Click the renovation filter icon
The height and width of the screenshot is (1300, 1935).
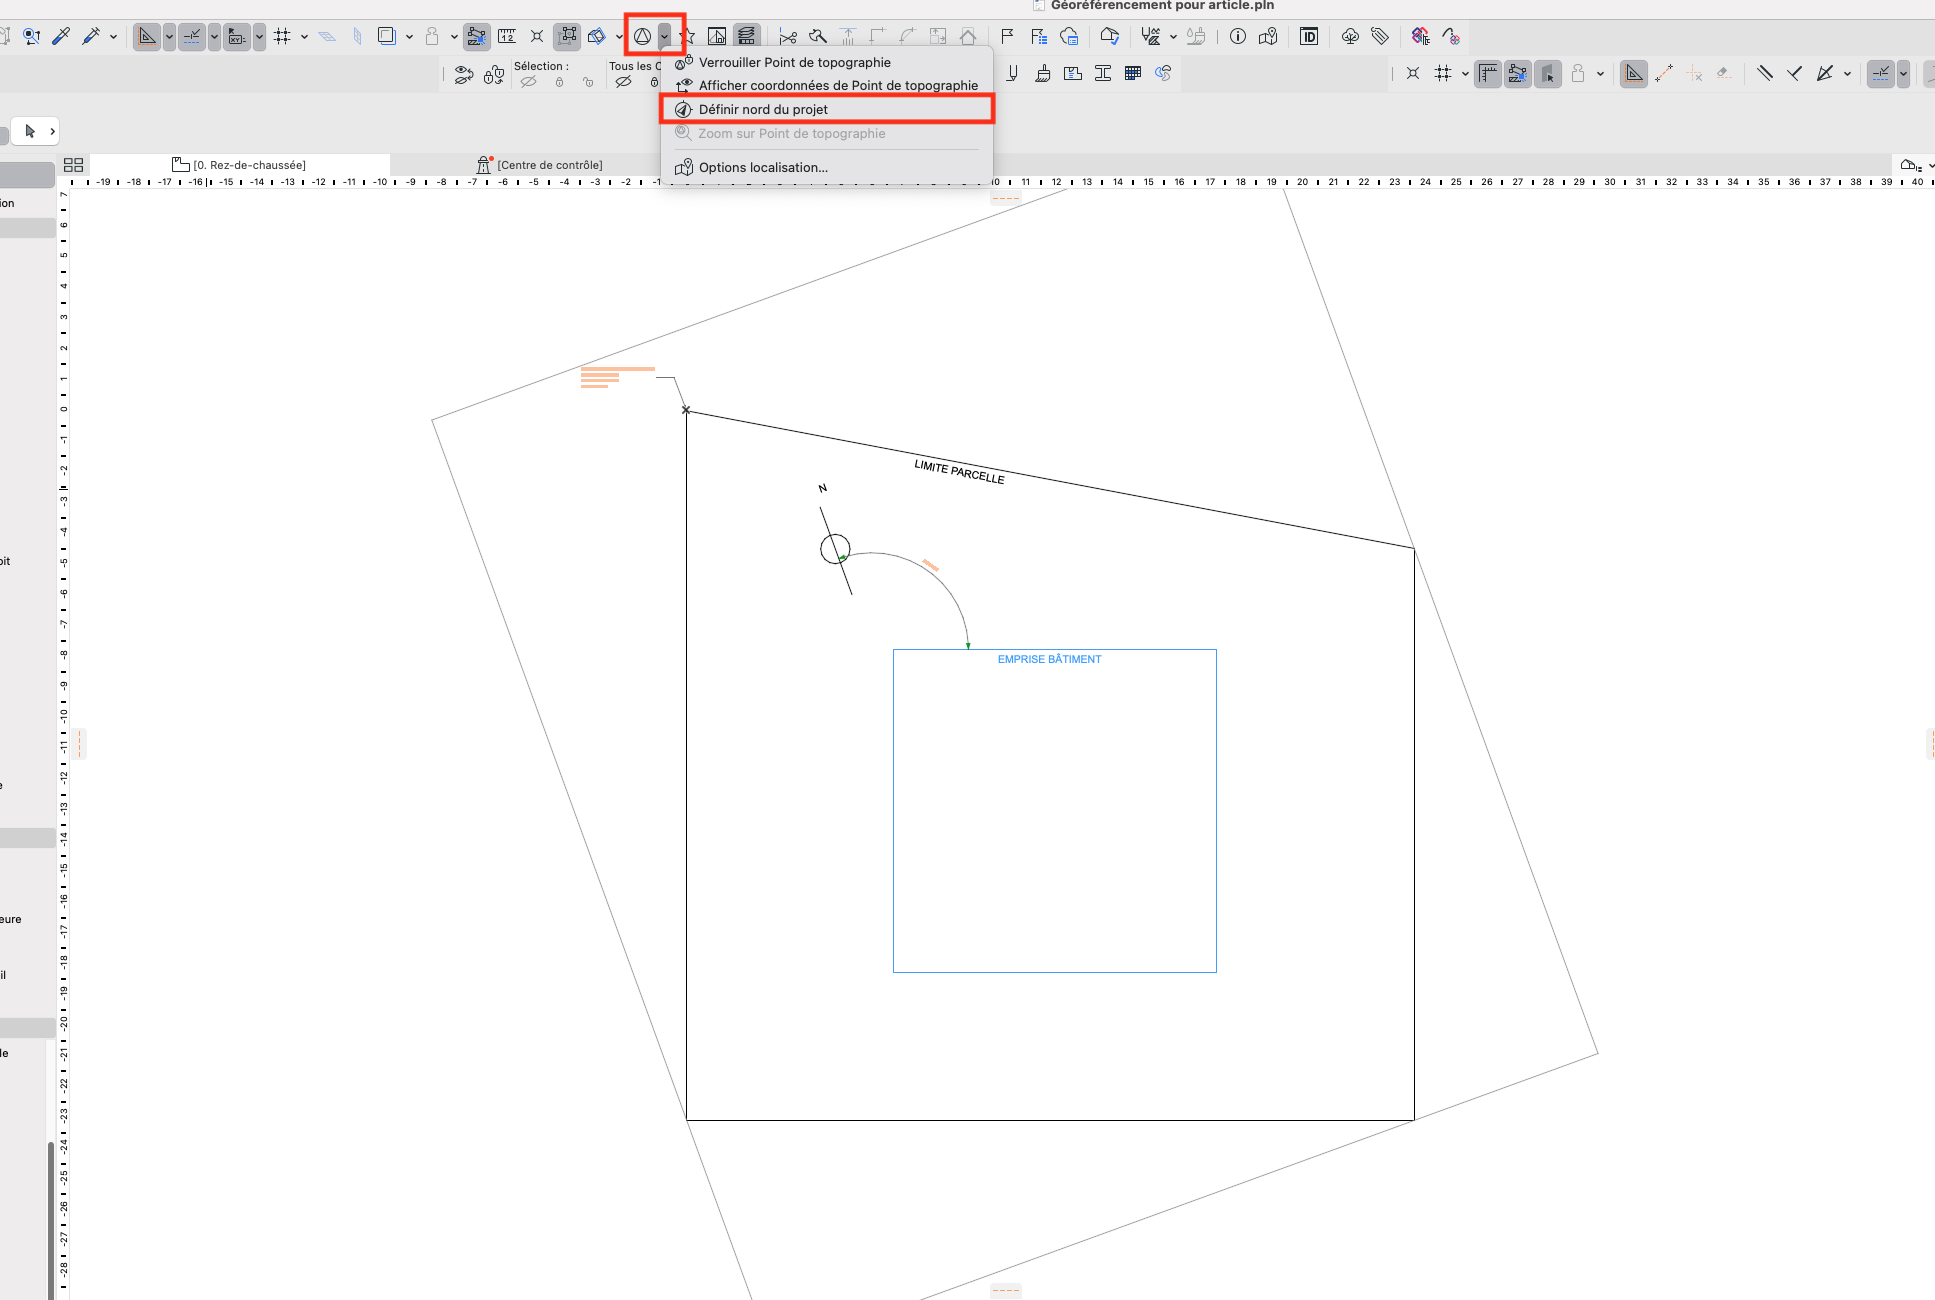tap(1451, 37)
